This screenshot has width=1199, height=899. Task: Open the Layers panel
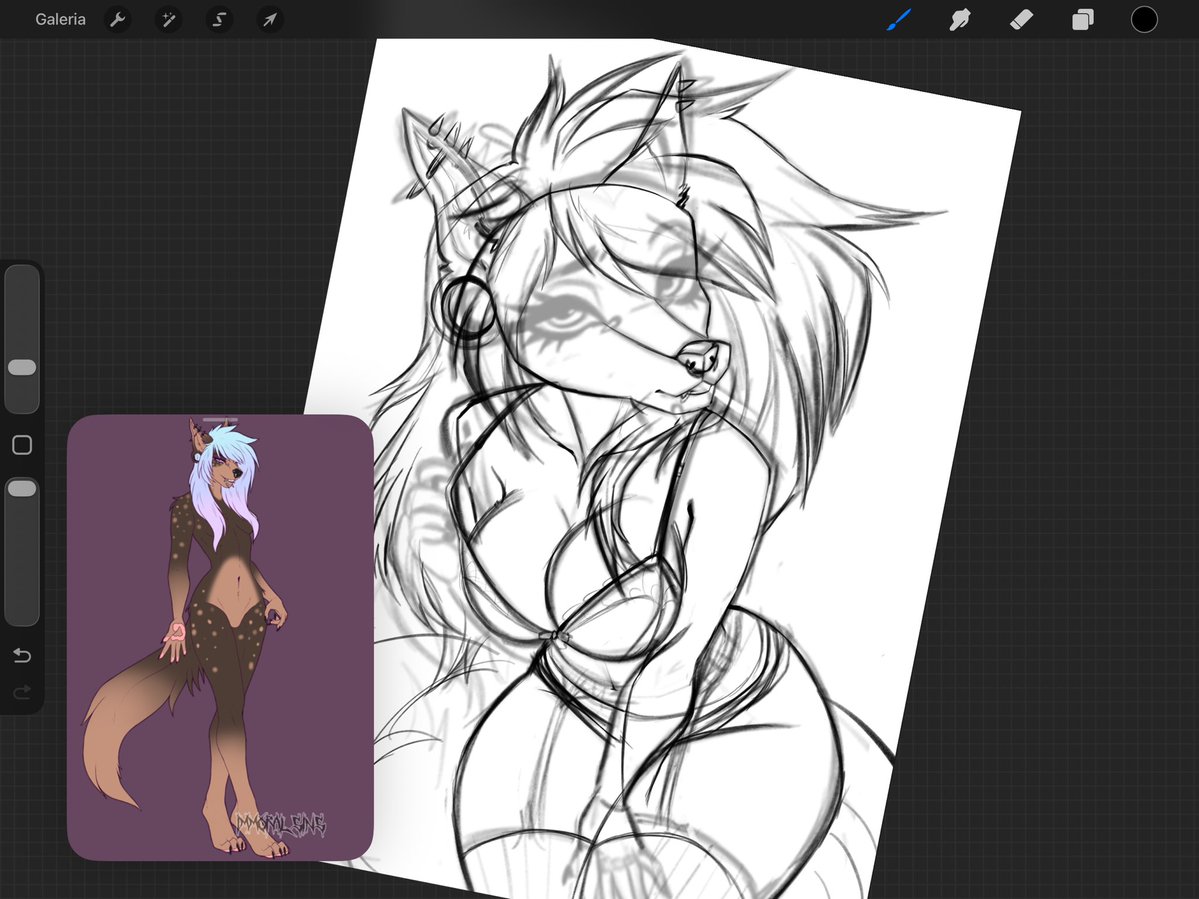1083,19
